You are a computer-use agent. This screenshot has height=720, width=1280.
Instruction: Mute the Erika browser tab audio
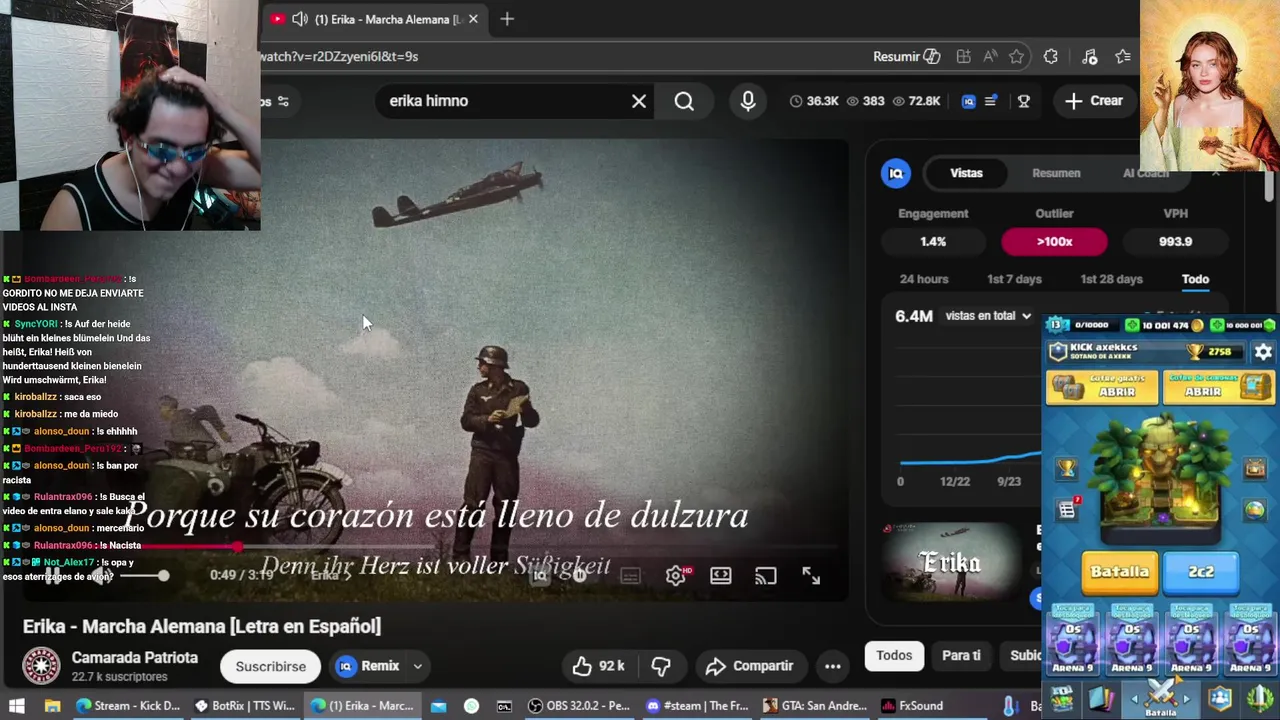pos(299,19)
